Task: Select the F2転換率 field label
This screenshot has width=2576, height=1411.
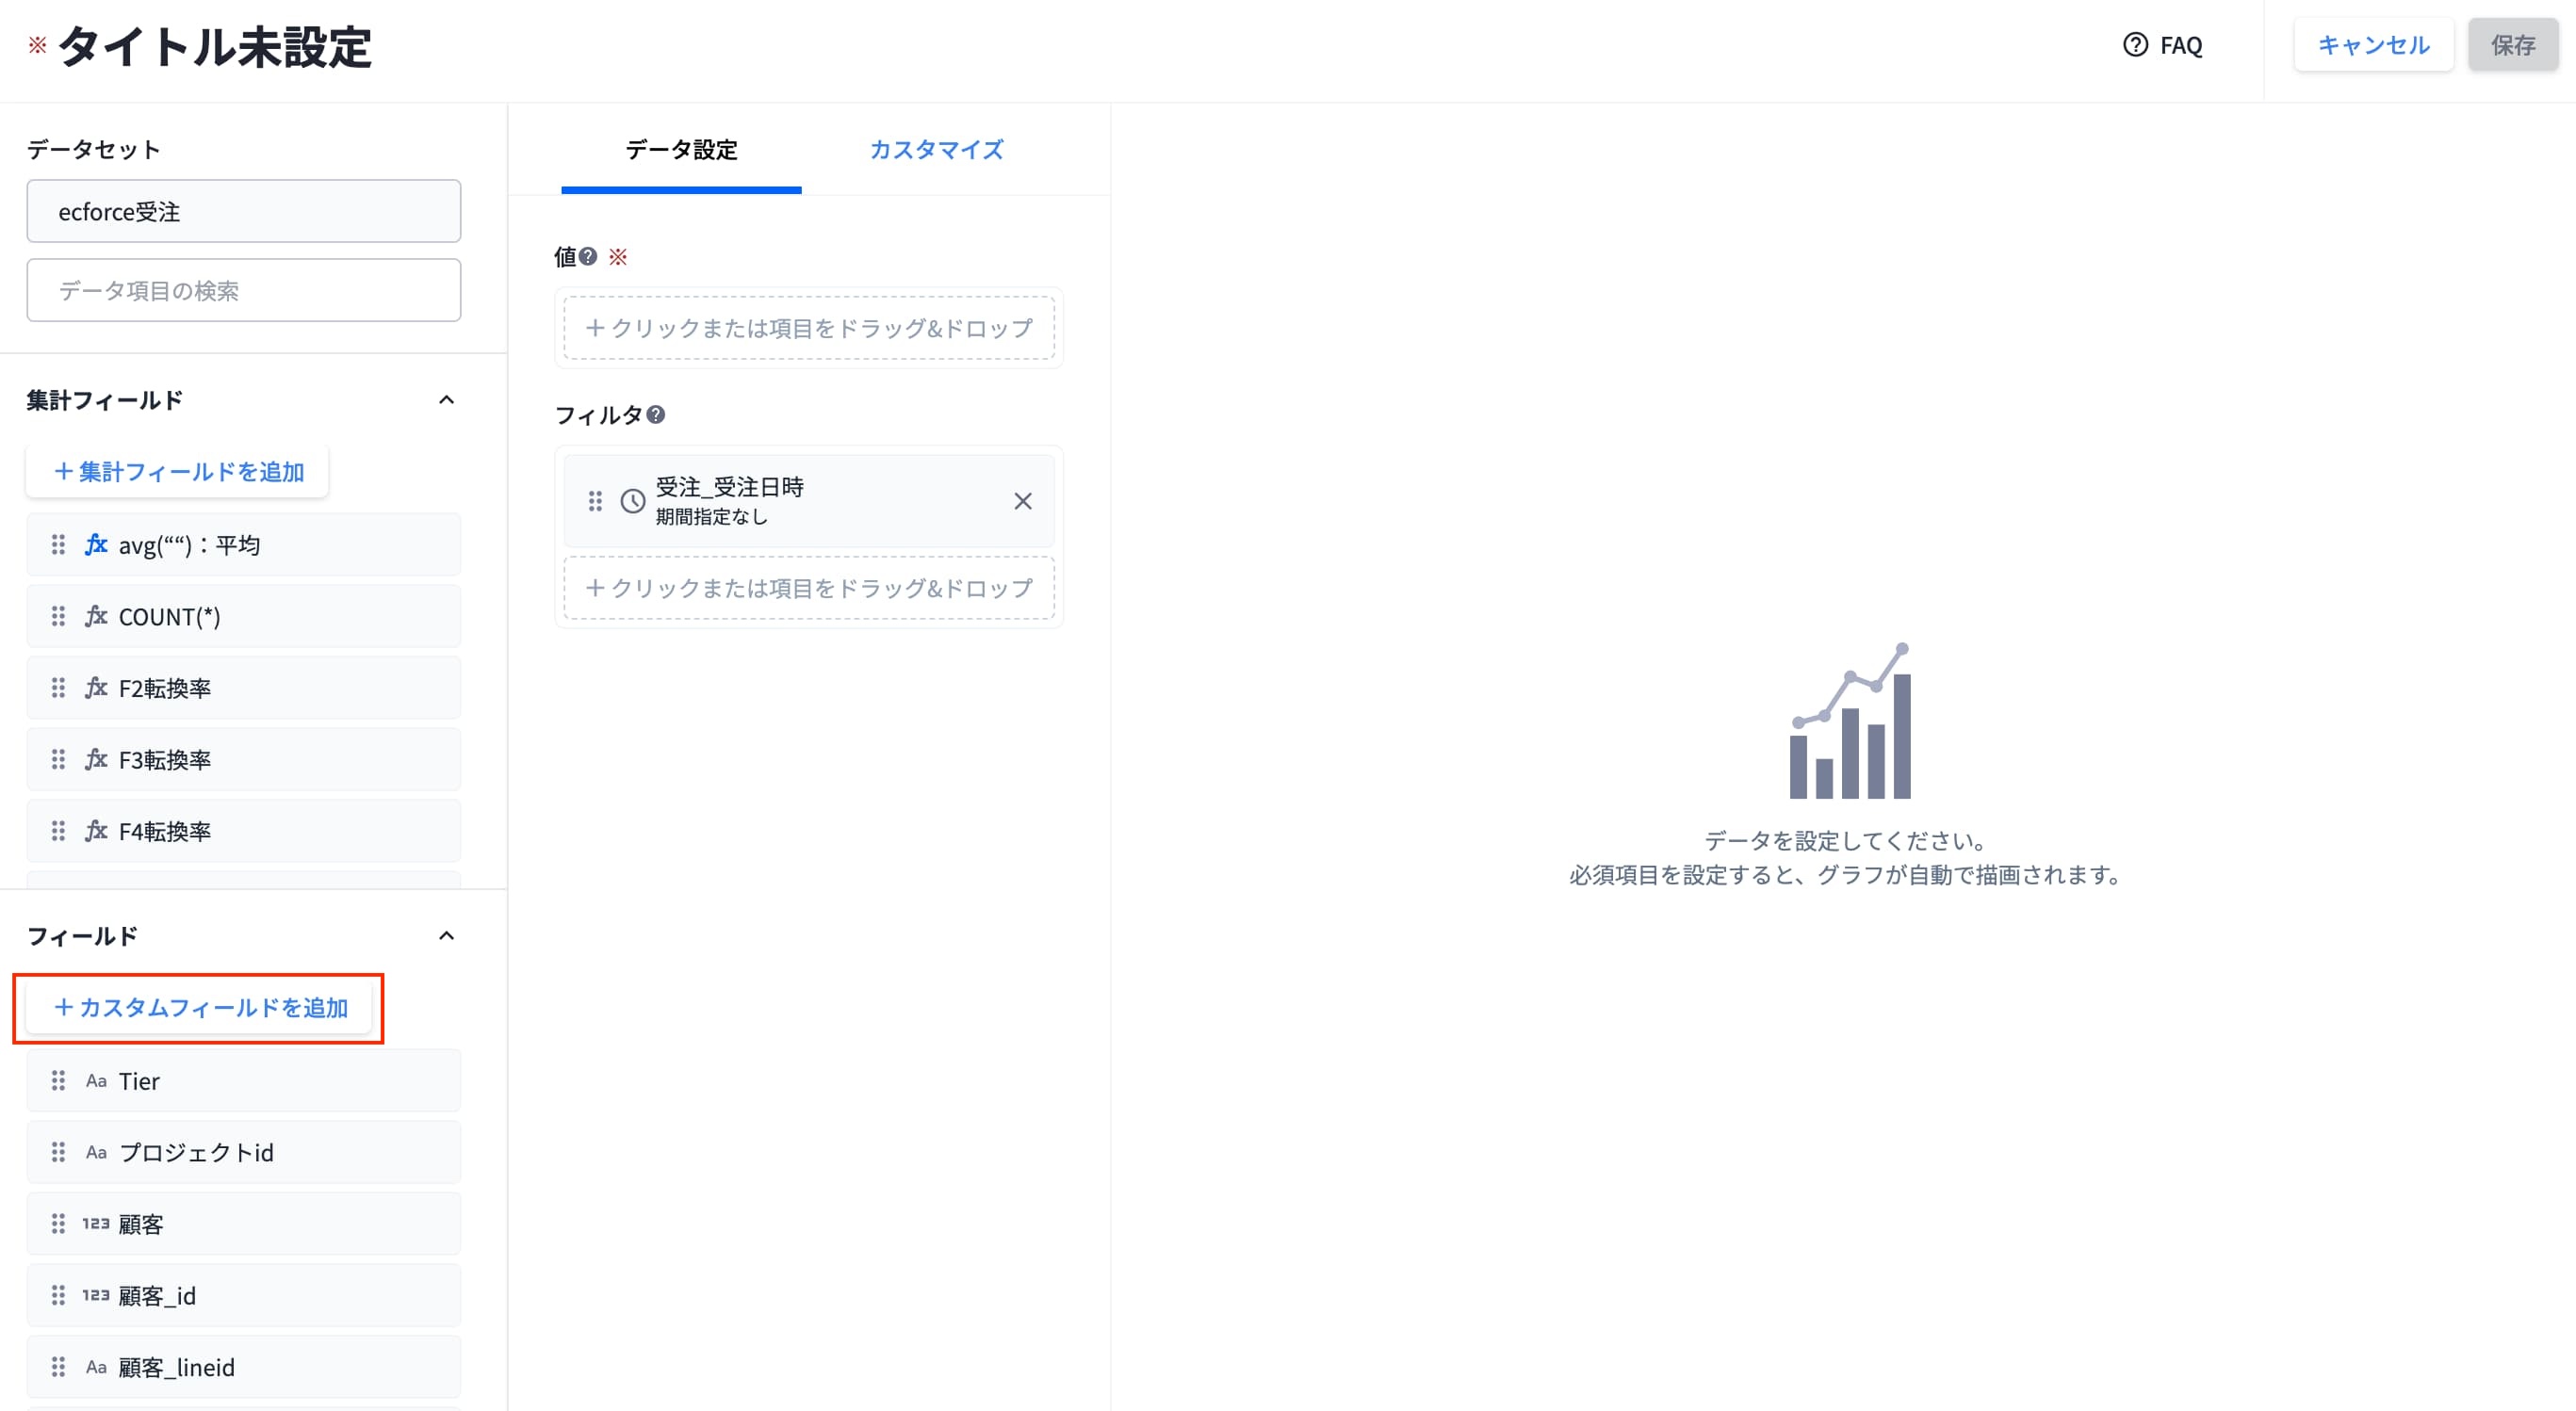Action: click(x=165, y=688)
